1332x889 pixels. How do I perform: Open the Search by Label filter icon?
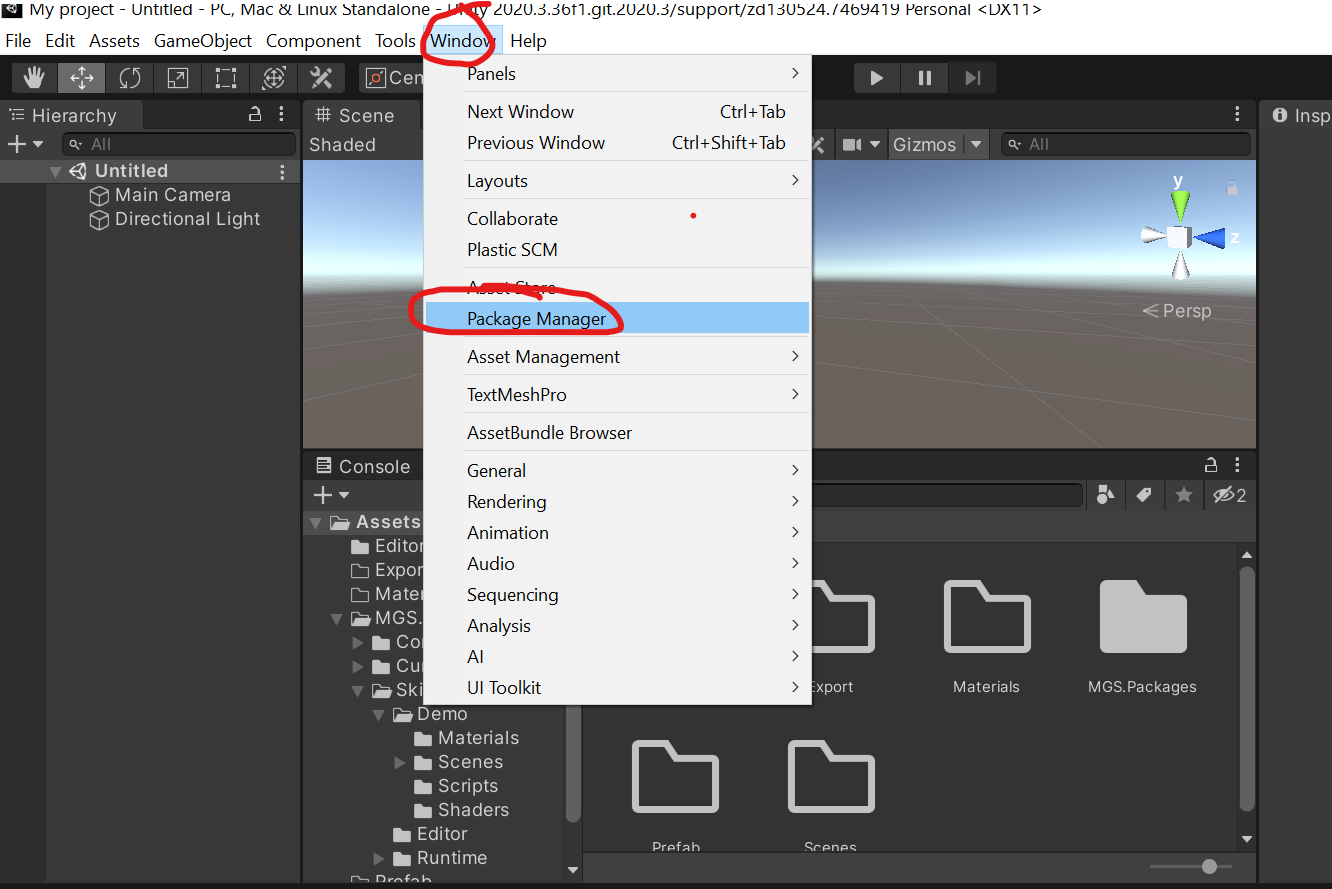tap(1144, 495)
